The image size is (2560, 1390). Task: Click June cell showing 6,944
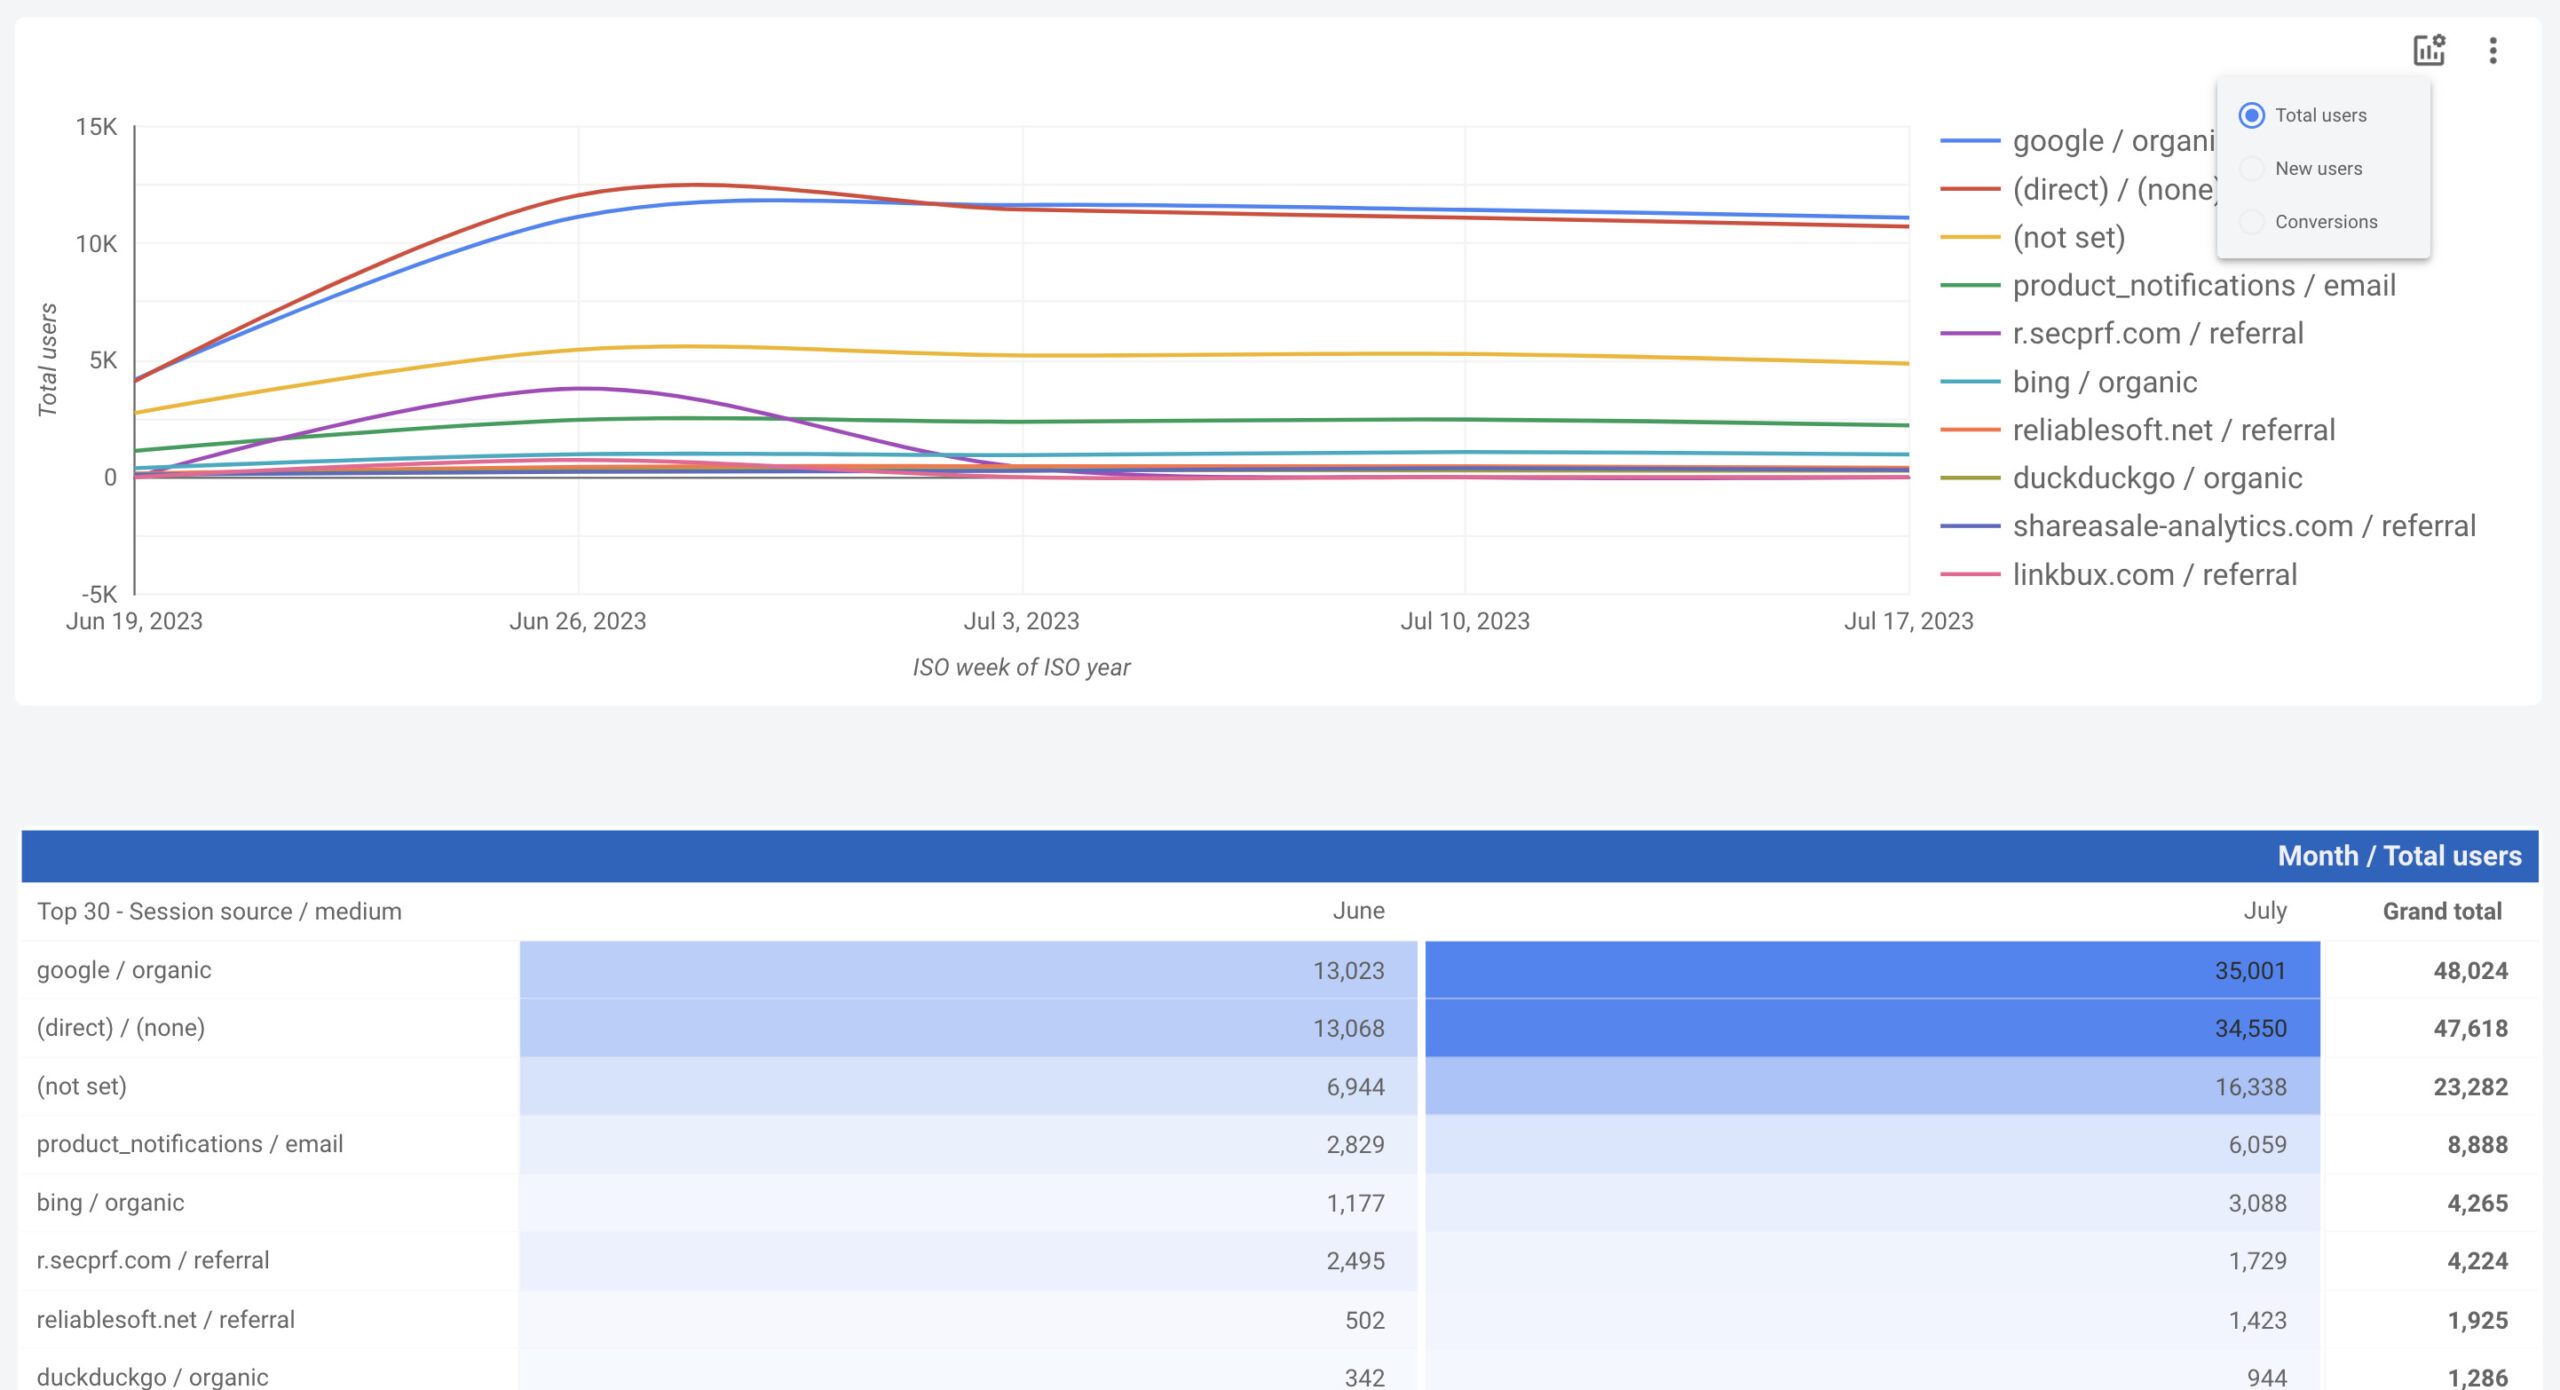pos(1354,1087)
